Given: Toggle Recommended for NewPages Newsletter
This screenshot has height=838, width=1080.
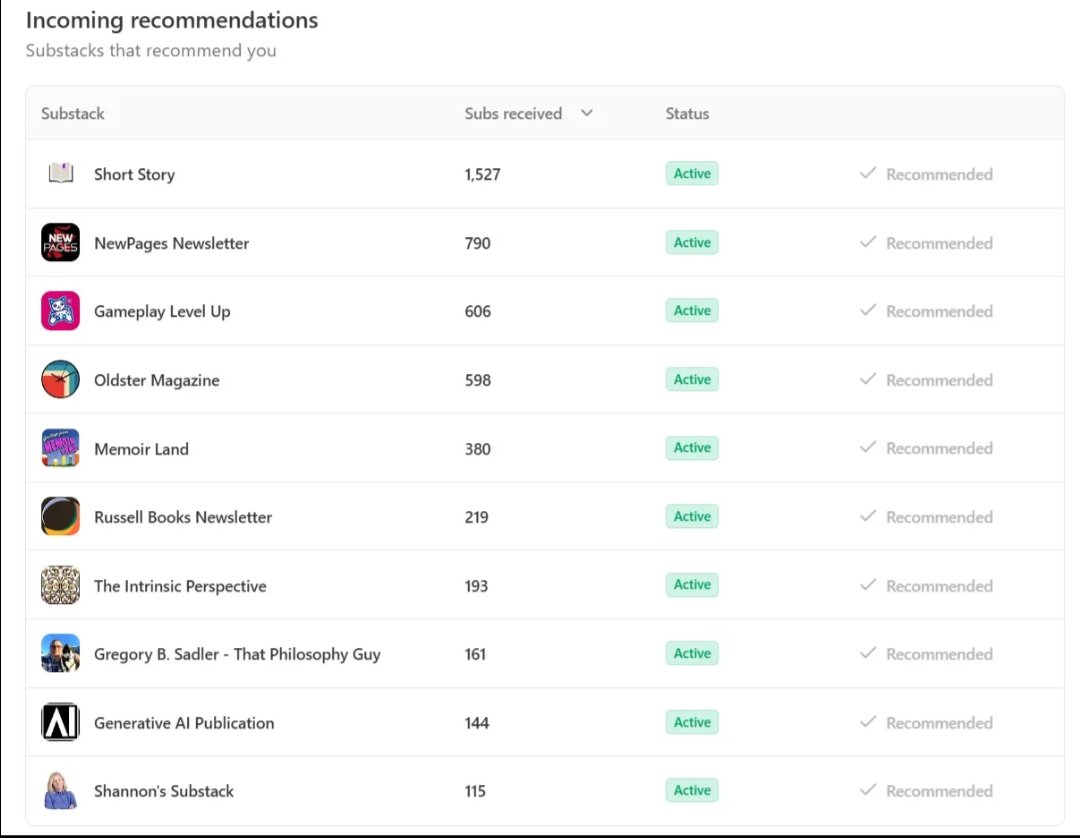Looking at the screenshot, I should (926, 243).
